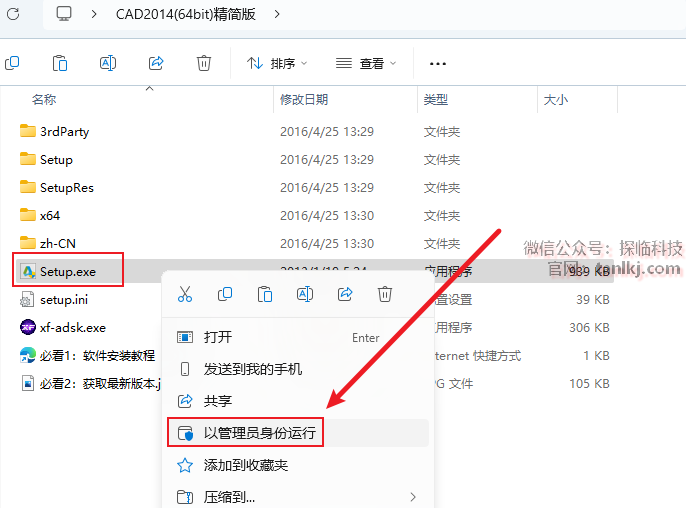Image resolution: width=686 pixels, height=508 pixels.
Task: Choose 发送到我的手机 in context menu
Action: coord(298,369)
